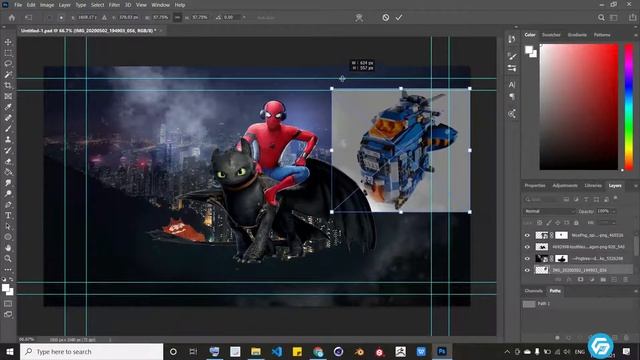
Task: Select the Pen tool
Action: click(8, 204)
